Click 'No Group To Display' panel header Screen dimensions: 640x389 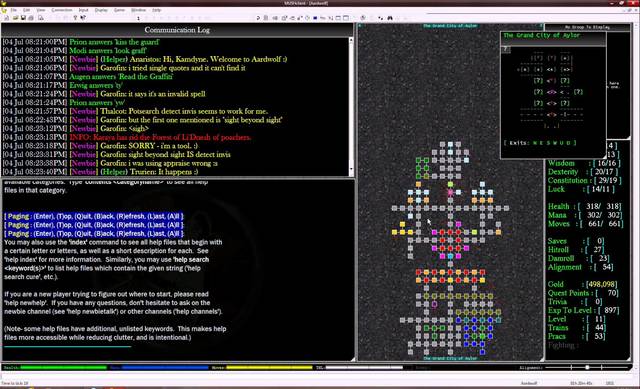coord(587,27)
